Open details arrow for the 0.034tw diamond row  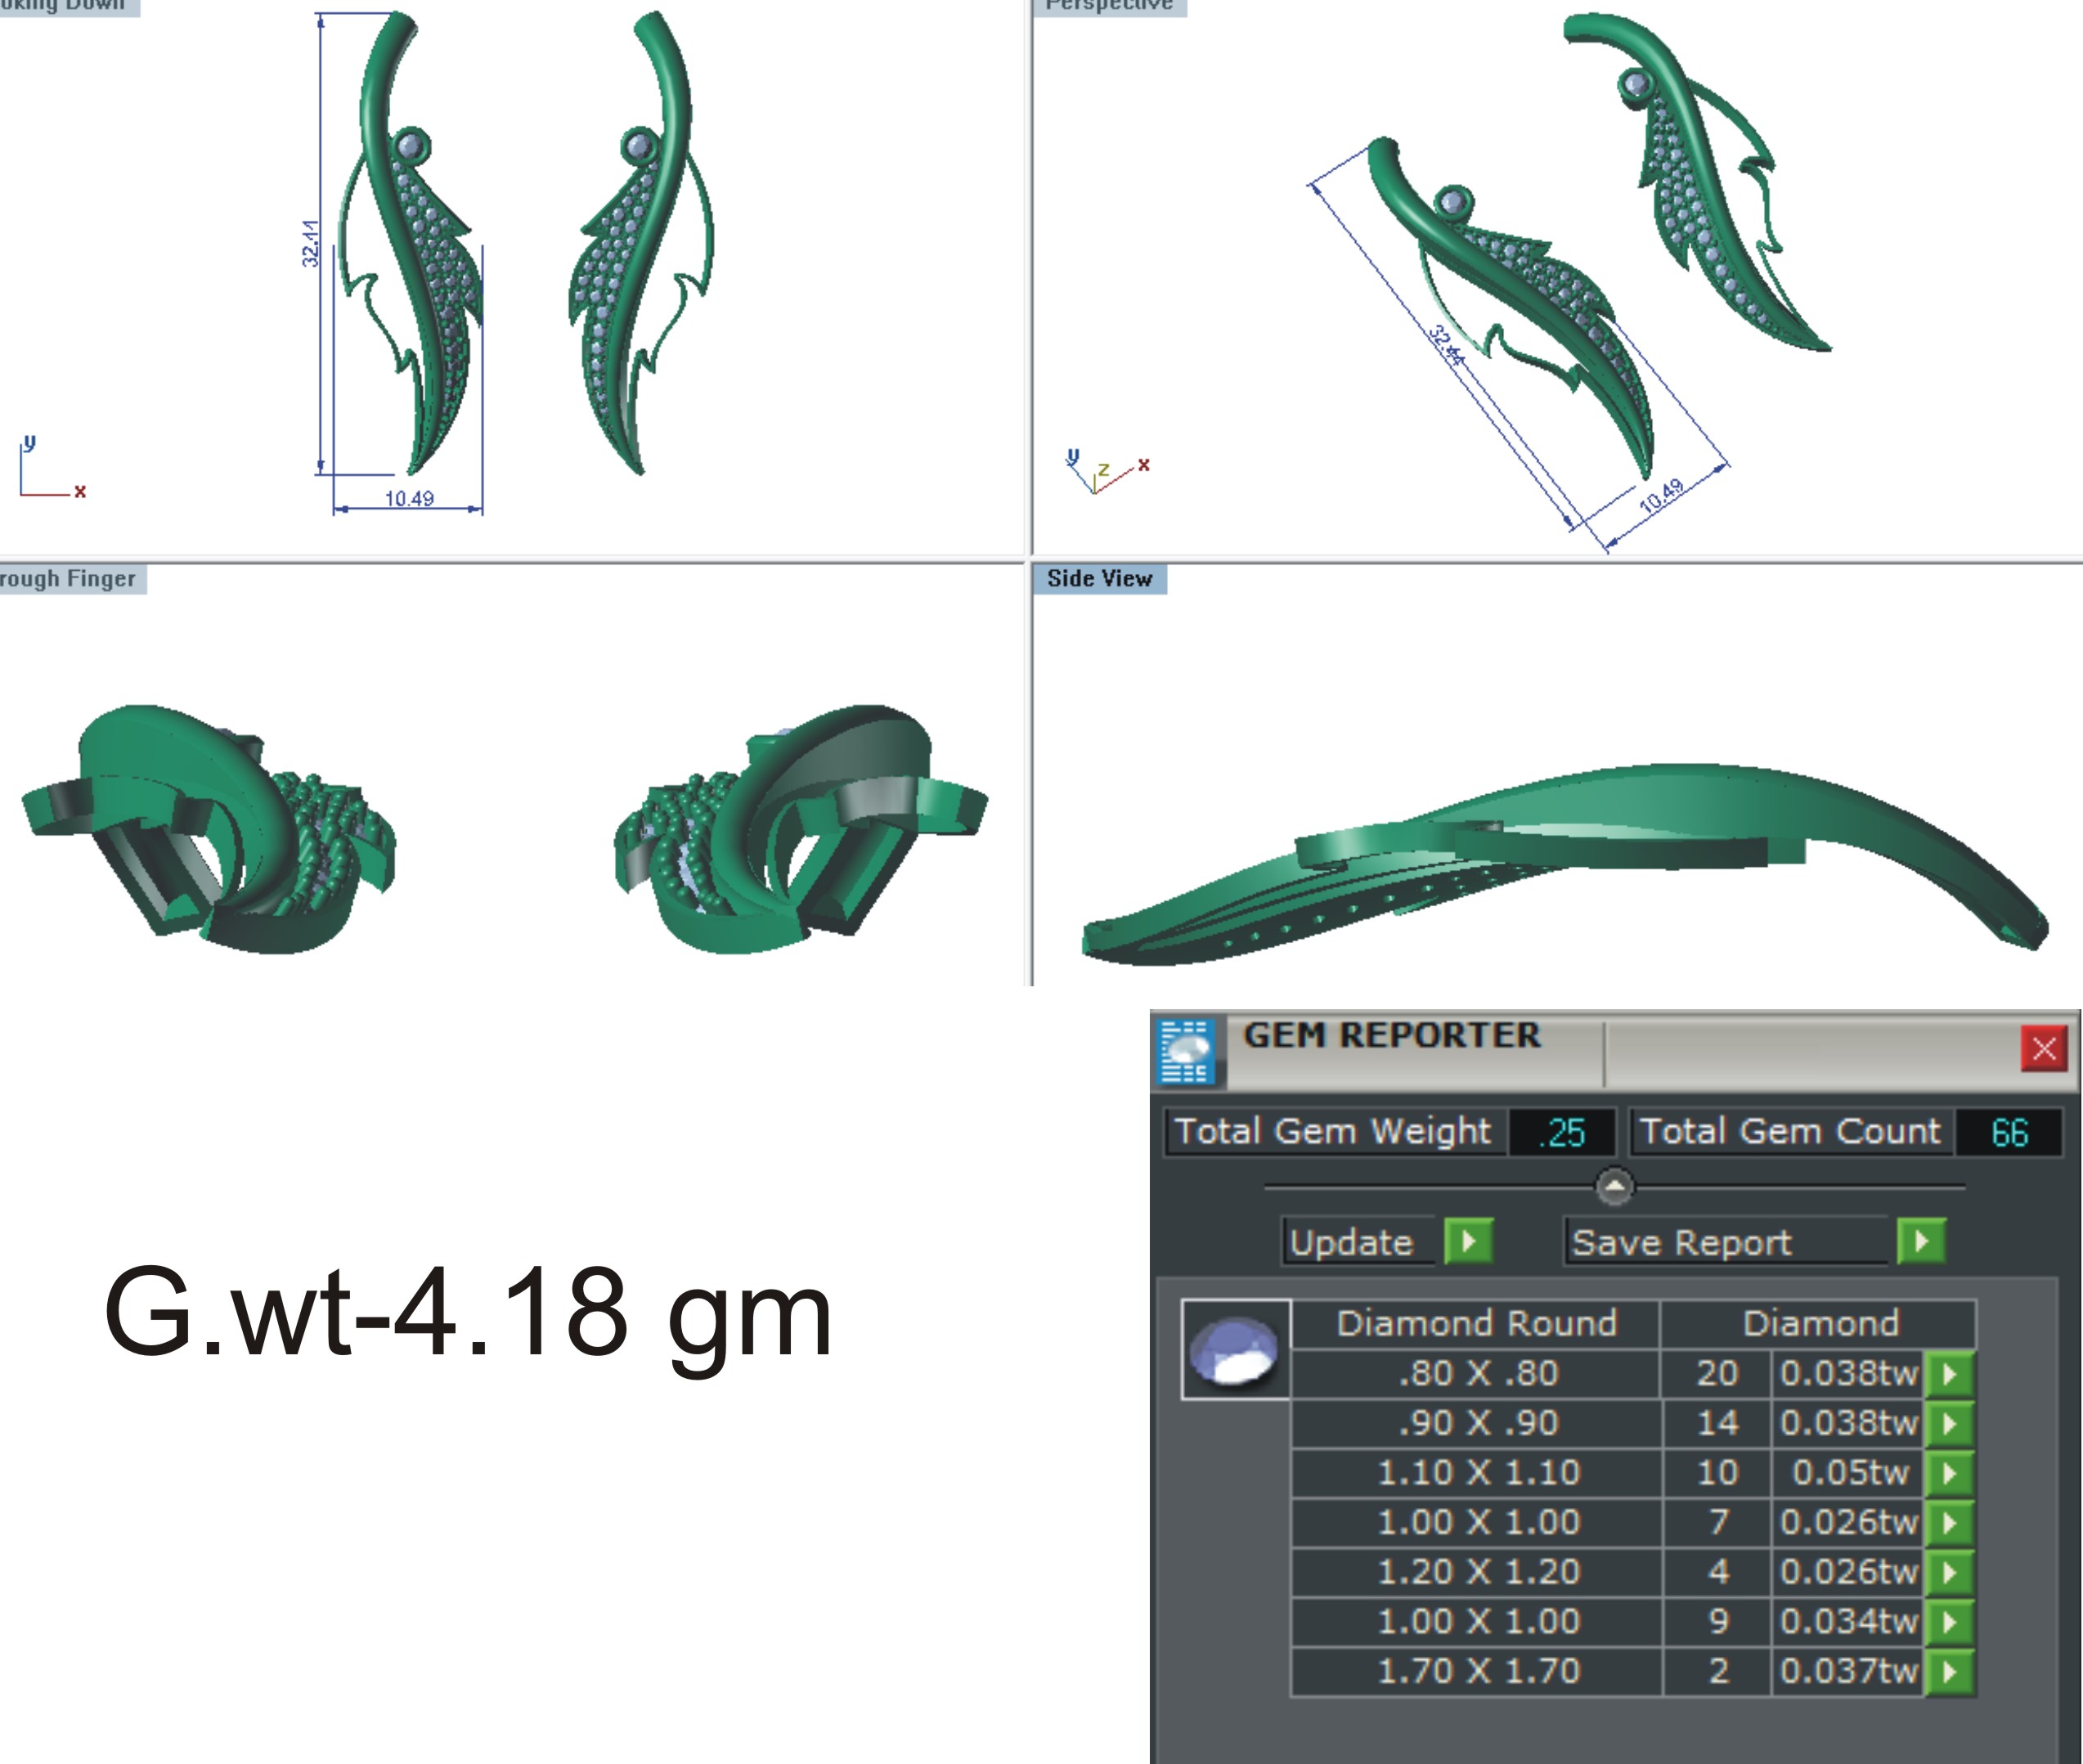point(1951,1622)
